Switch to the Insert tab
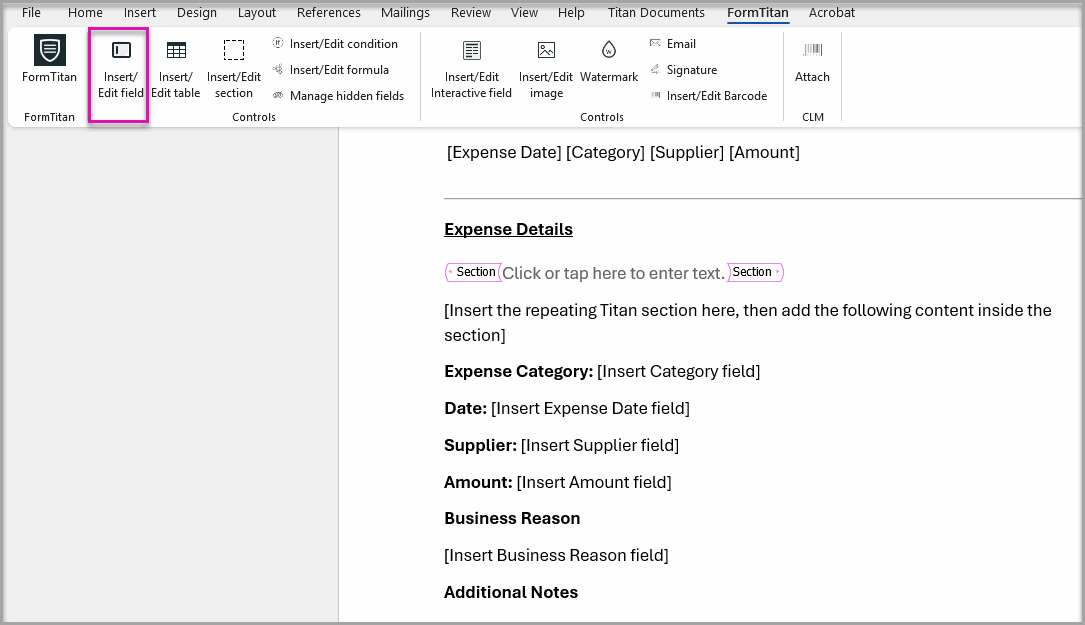The width and height of the screenshot is (1085, 625). pos(140,12)
